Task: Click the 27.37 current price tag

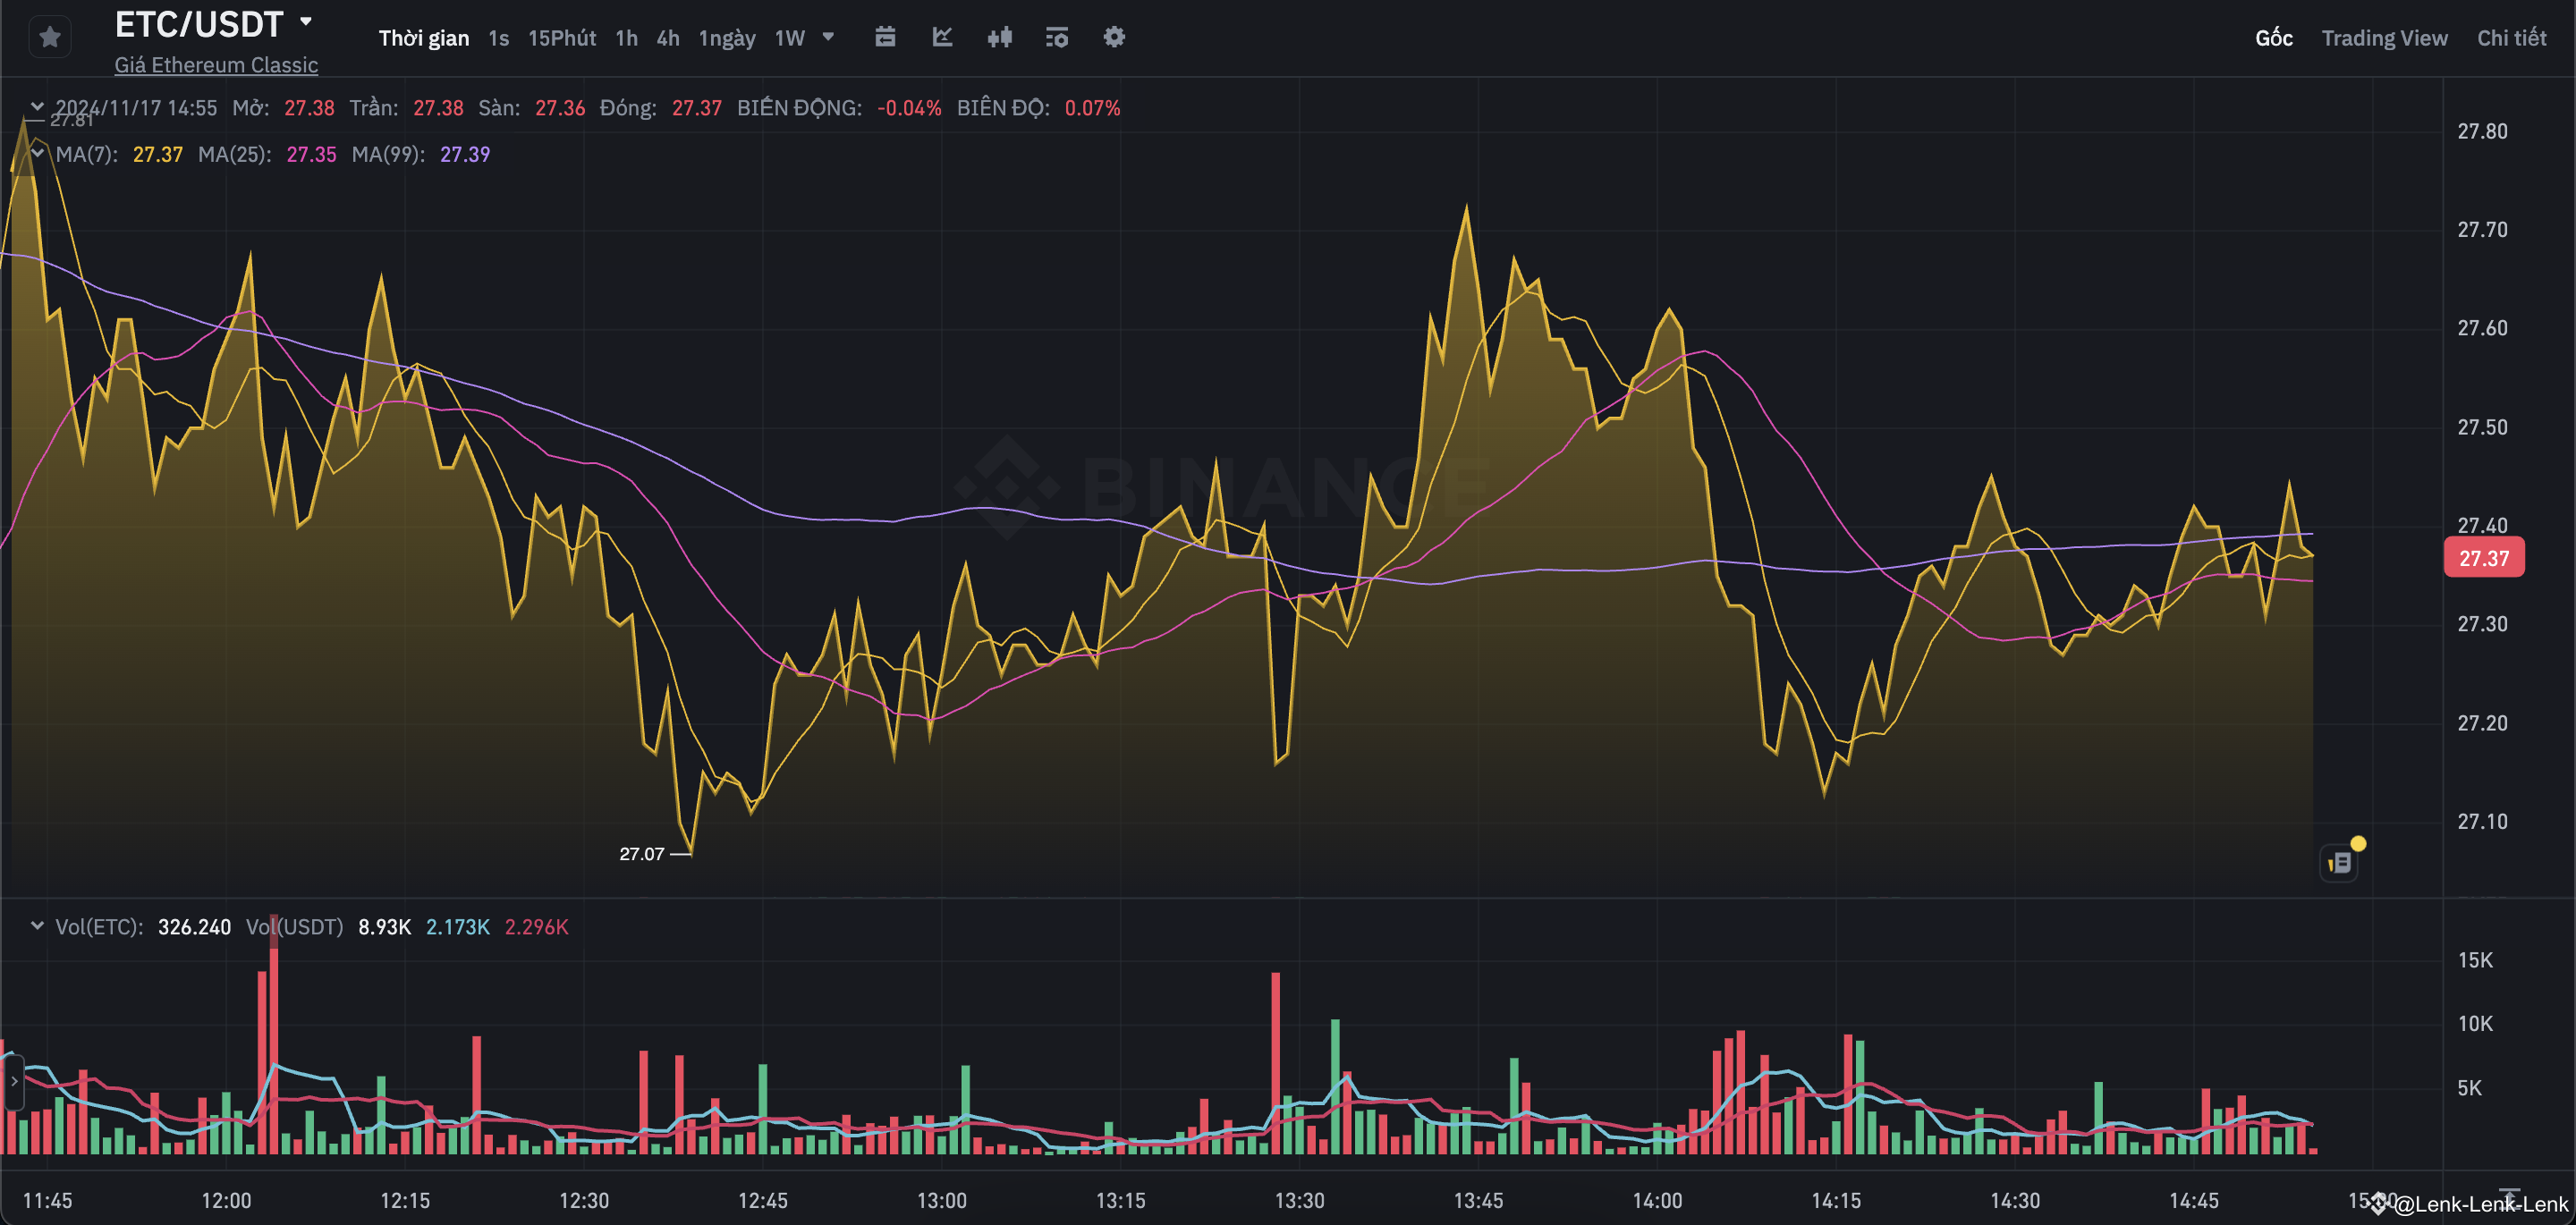Action: (2486, 558)
